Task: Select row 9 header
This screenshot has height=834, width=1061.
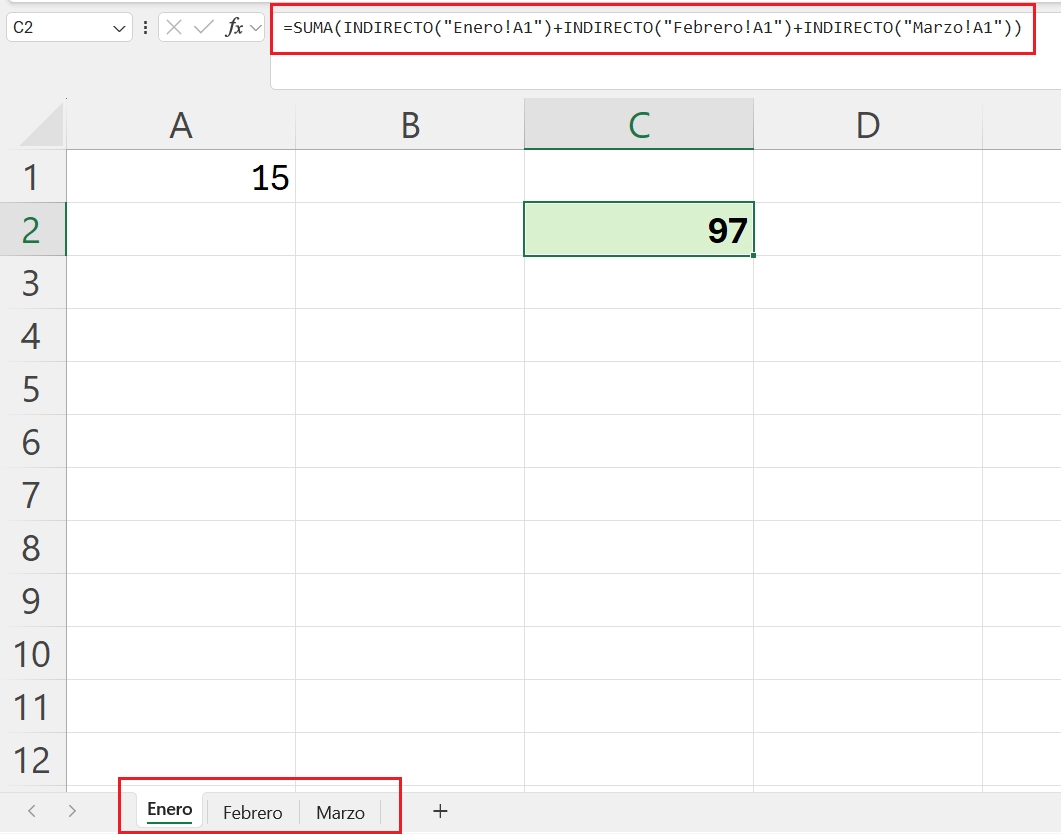Action: [31, 601]
